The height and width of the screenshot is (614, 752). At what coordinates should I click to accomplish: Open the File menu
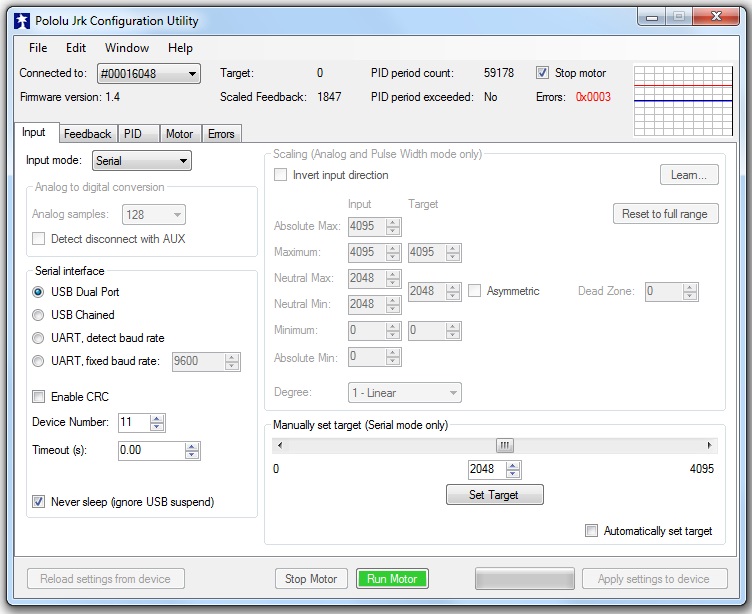point(38,48)
